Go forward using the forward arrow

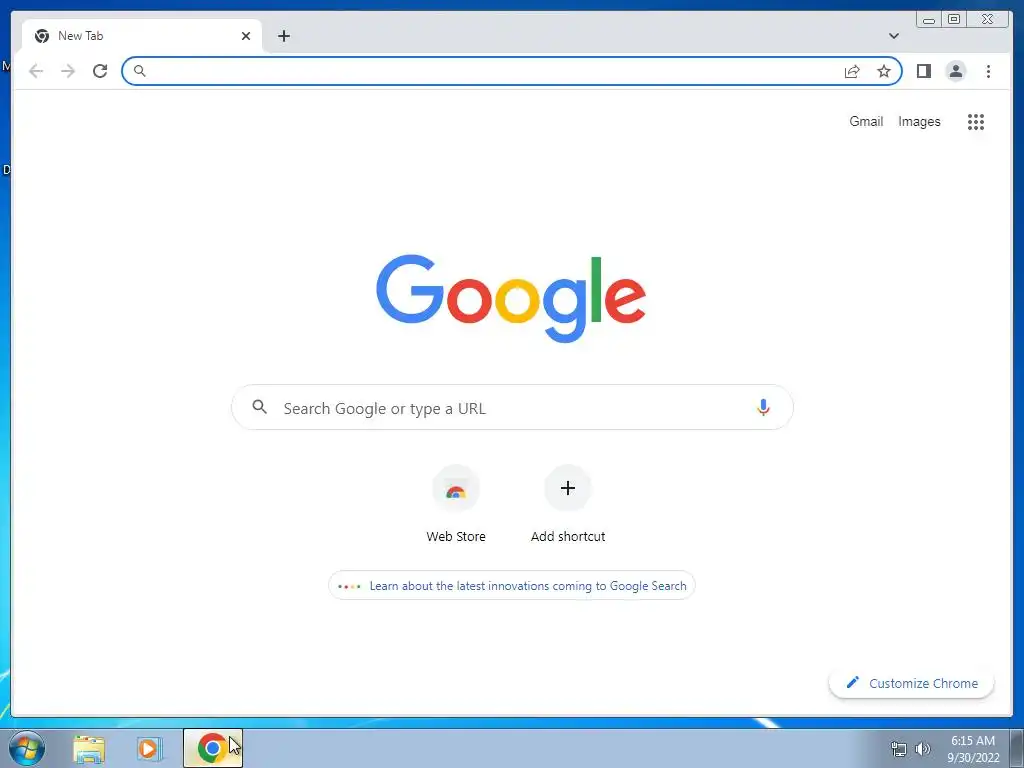coord(68,71)
